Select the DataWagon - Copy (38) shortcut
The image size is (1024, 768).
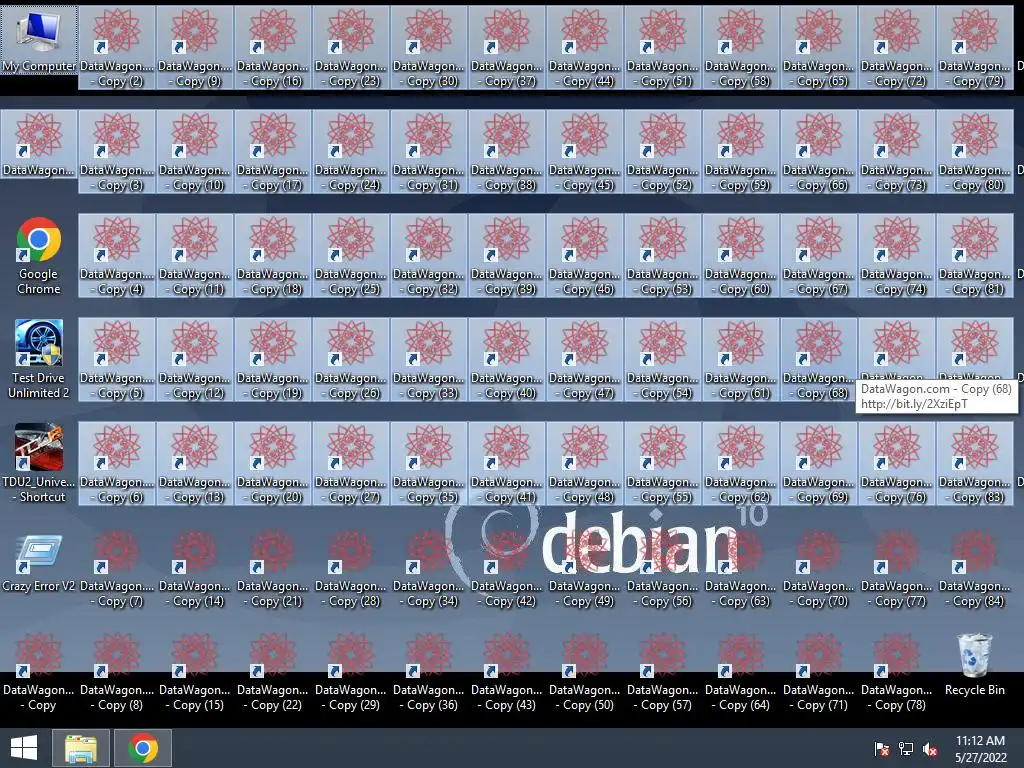(x=507, y=152)
